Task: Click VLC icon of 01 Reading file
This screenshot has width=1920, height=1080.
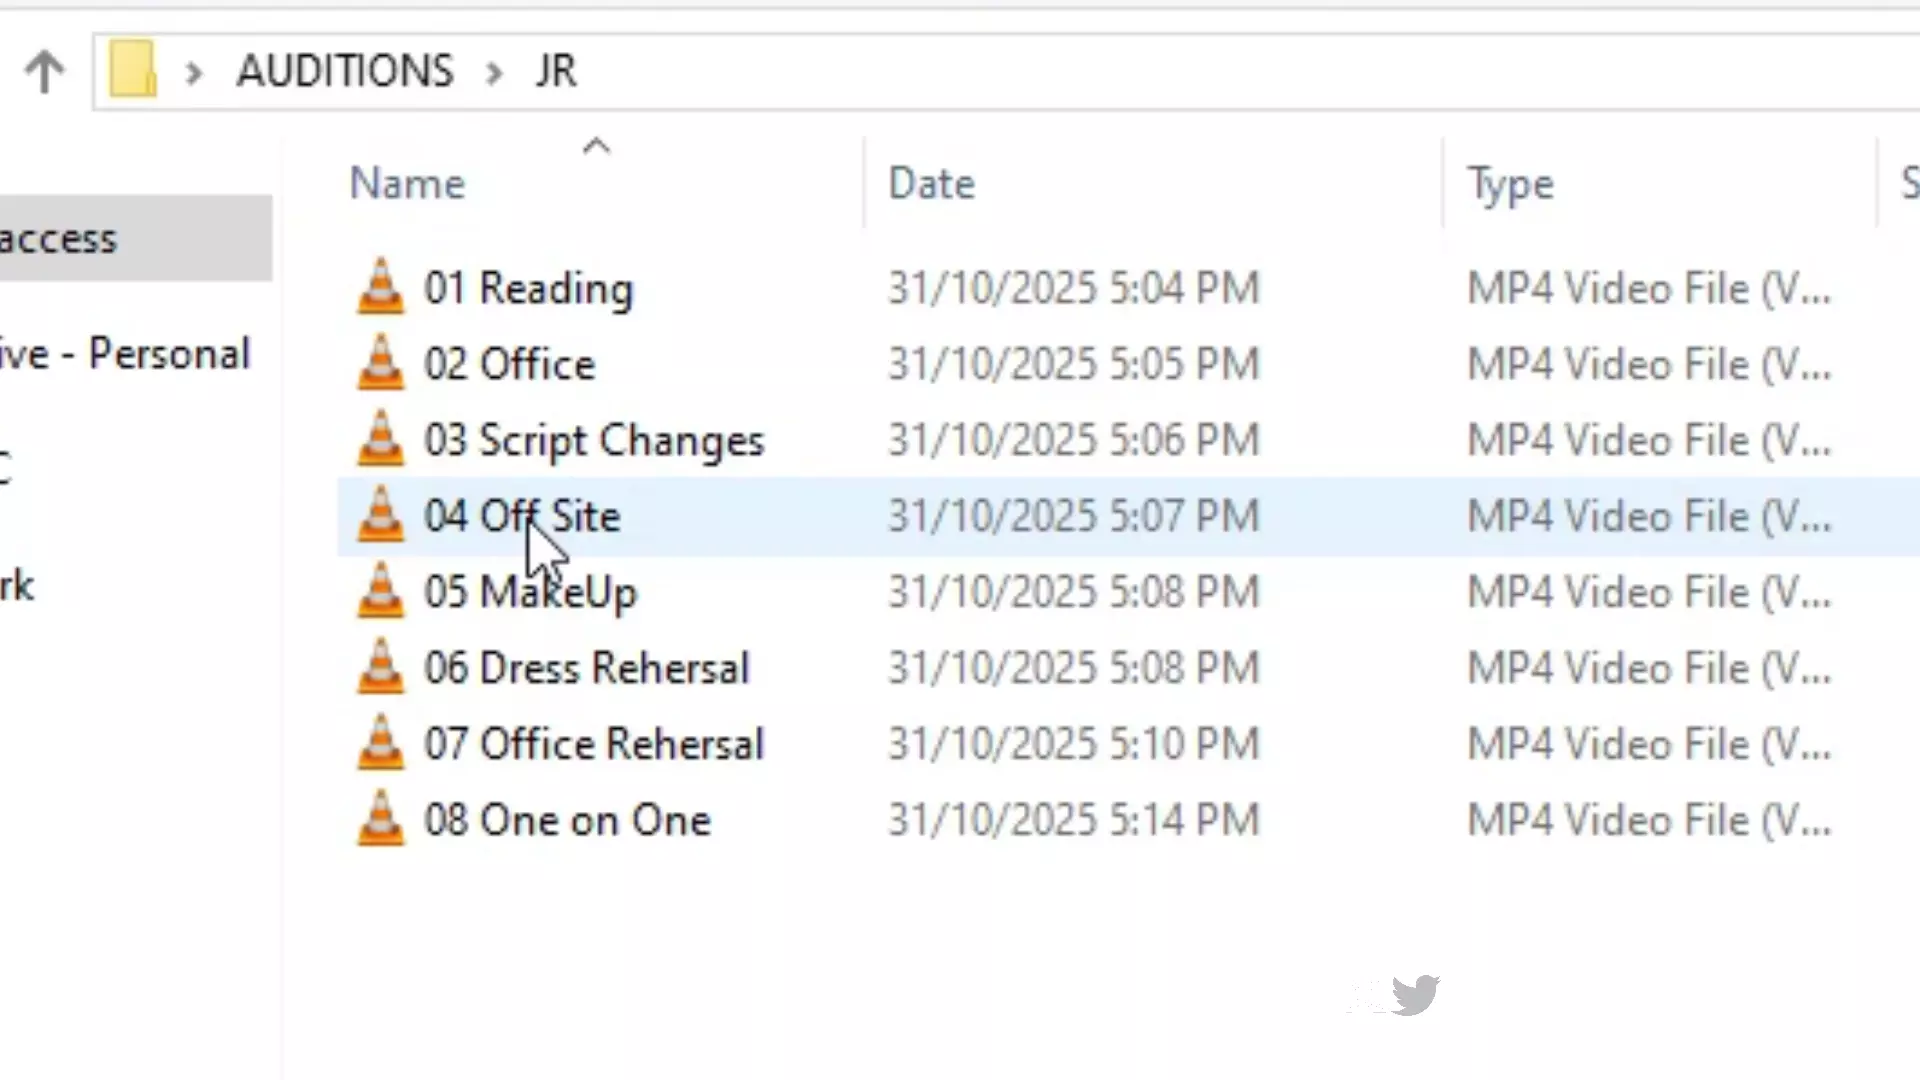Action: (x=381, y=288)
